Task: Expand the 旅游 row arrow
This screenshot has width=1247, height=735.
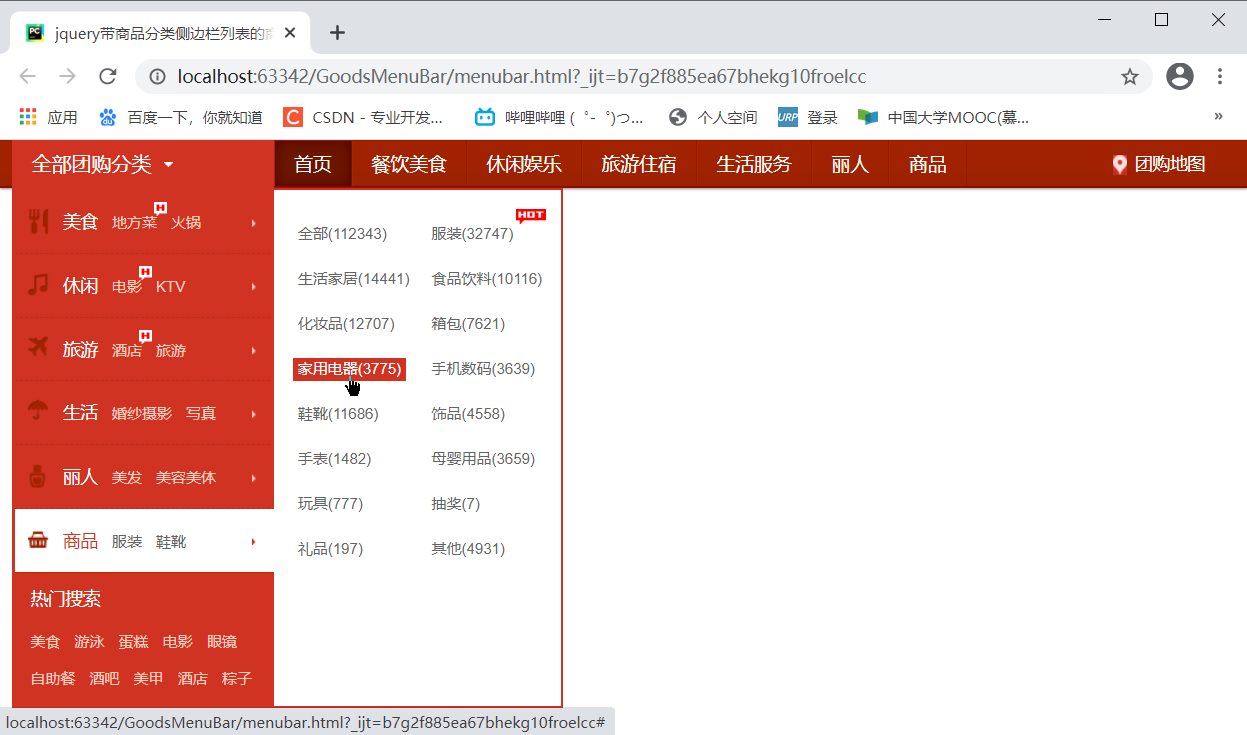Action: (254, 351)
